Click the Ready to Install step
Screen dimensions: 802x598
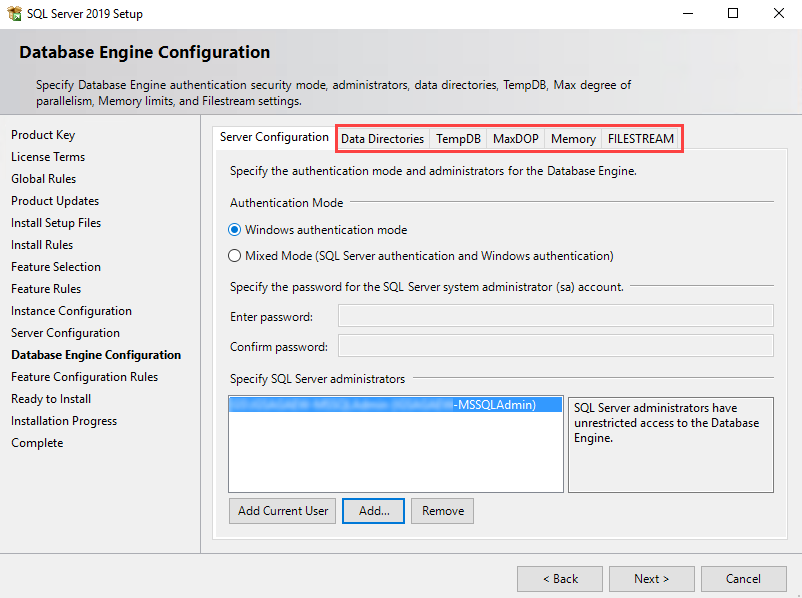(51, 399)
